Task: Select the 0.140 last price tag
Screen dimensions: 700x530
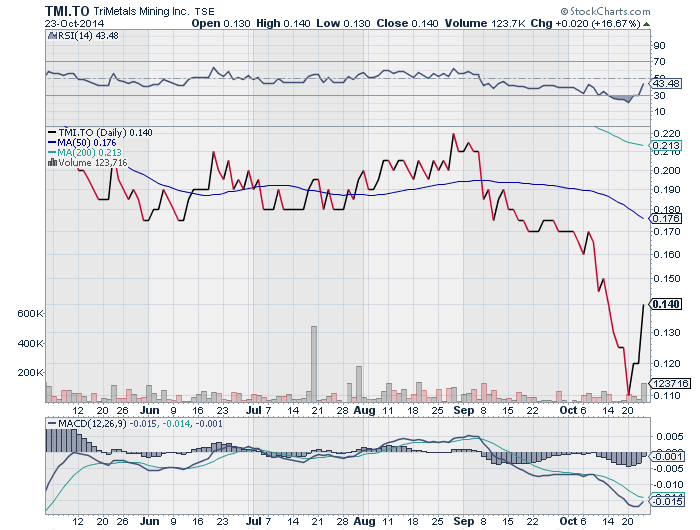Action: point(665,304)
